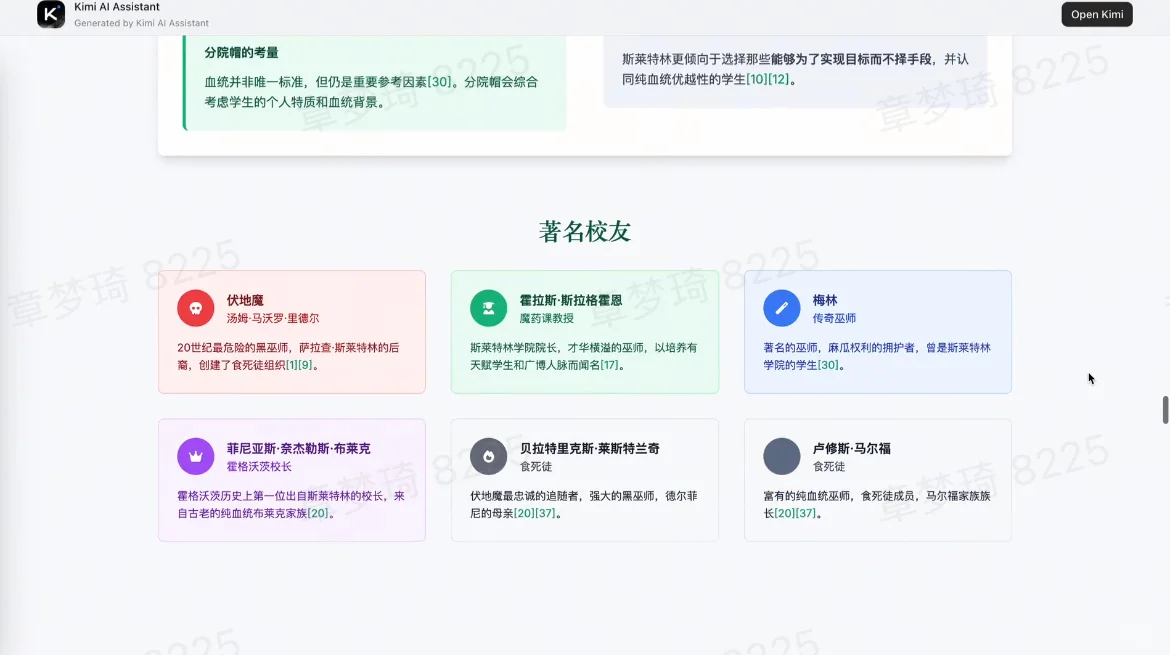Click the subtitle 魔药课教授

[x=547, y=319]
